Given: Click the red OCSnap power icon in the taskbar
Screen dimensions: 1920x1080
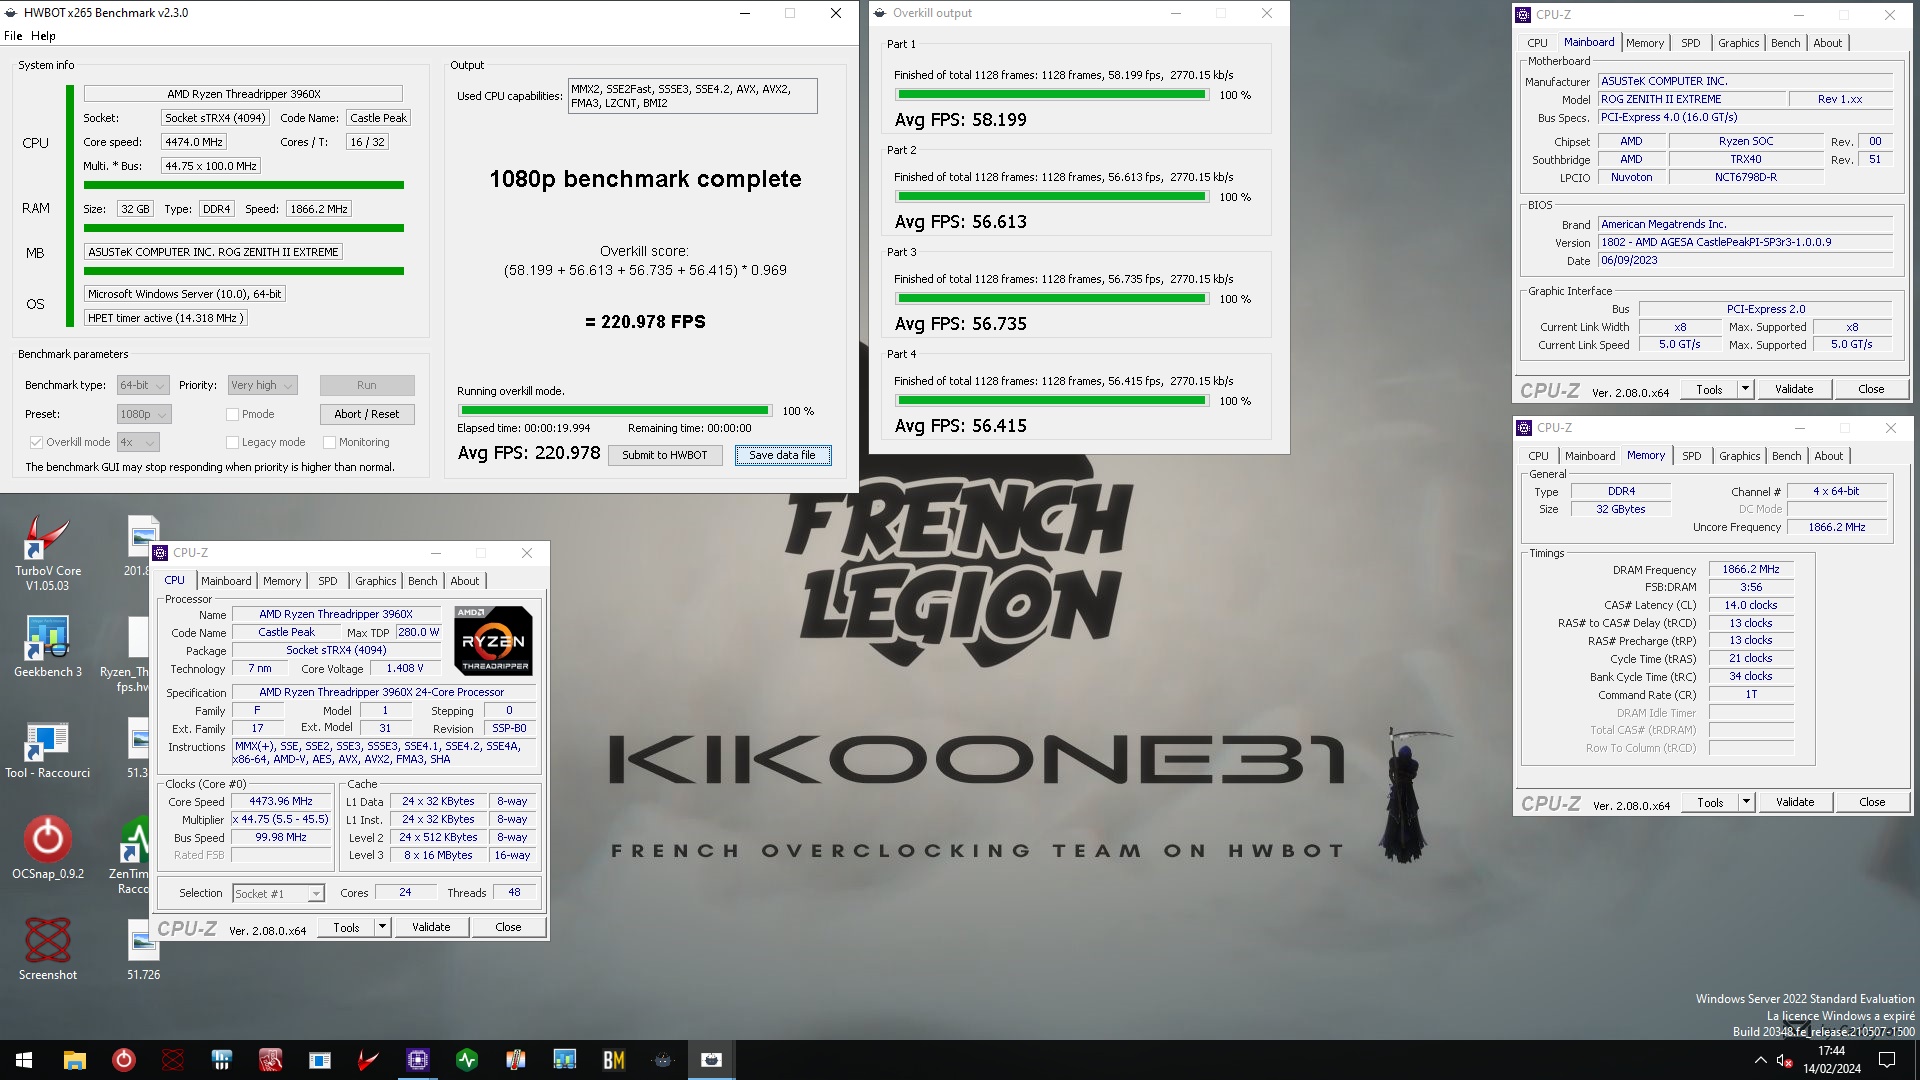Looking at the screenshot, I should pyautogui.click(x=123, y=1060).
